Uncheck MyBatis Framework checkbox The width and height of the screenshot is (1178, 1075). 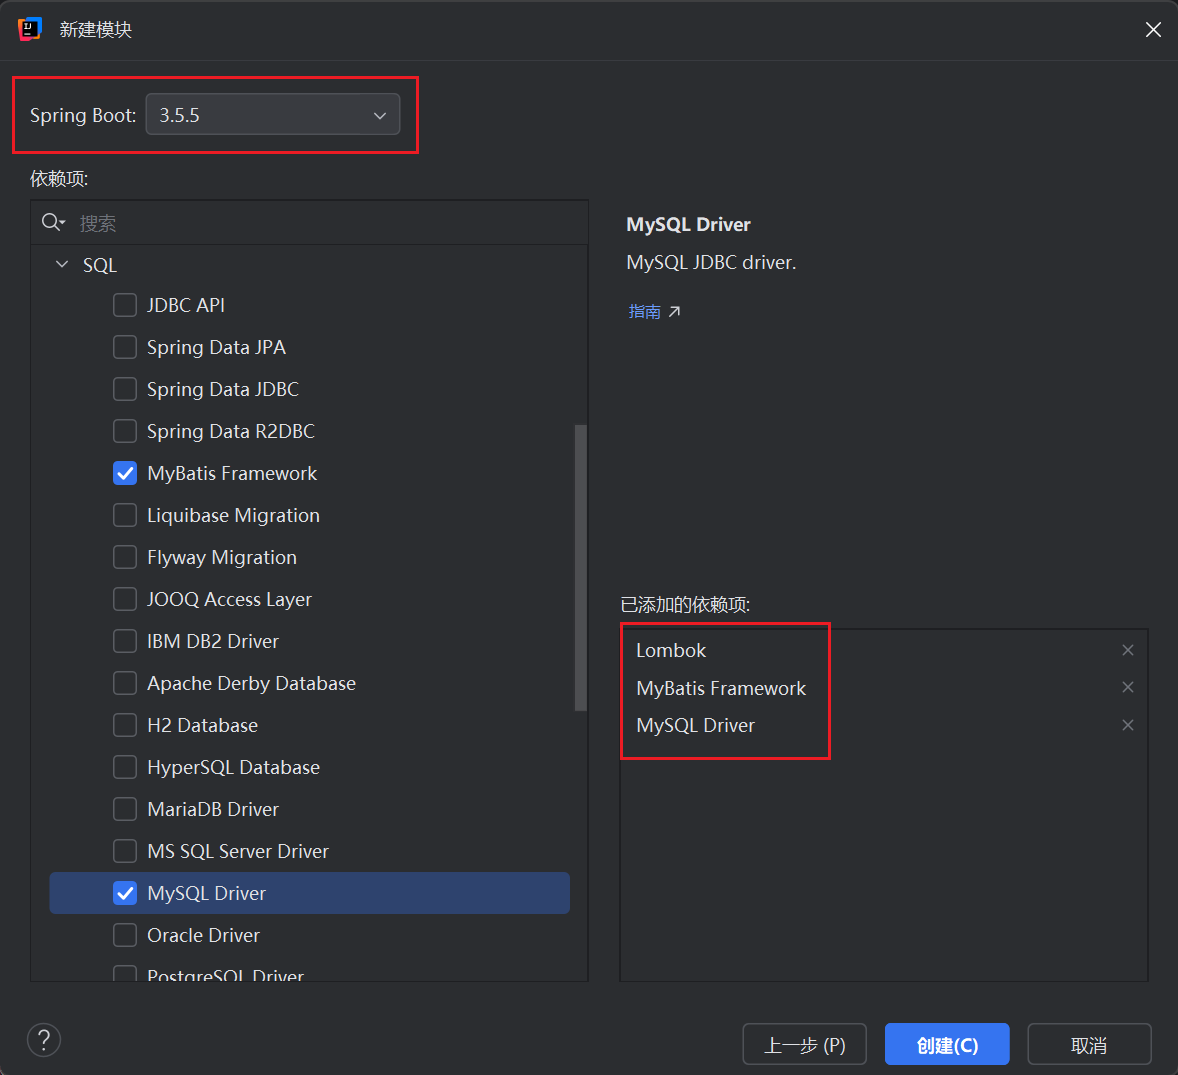point(125,473)
